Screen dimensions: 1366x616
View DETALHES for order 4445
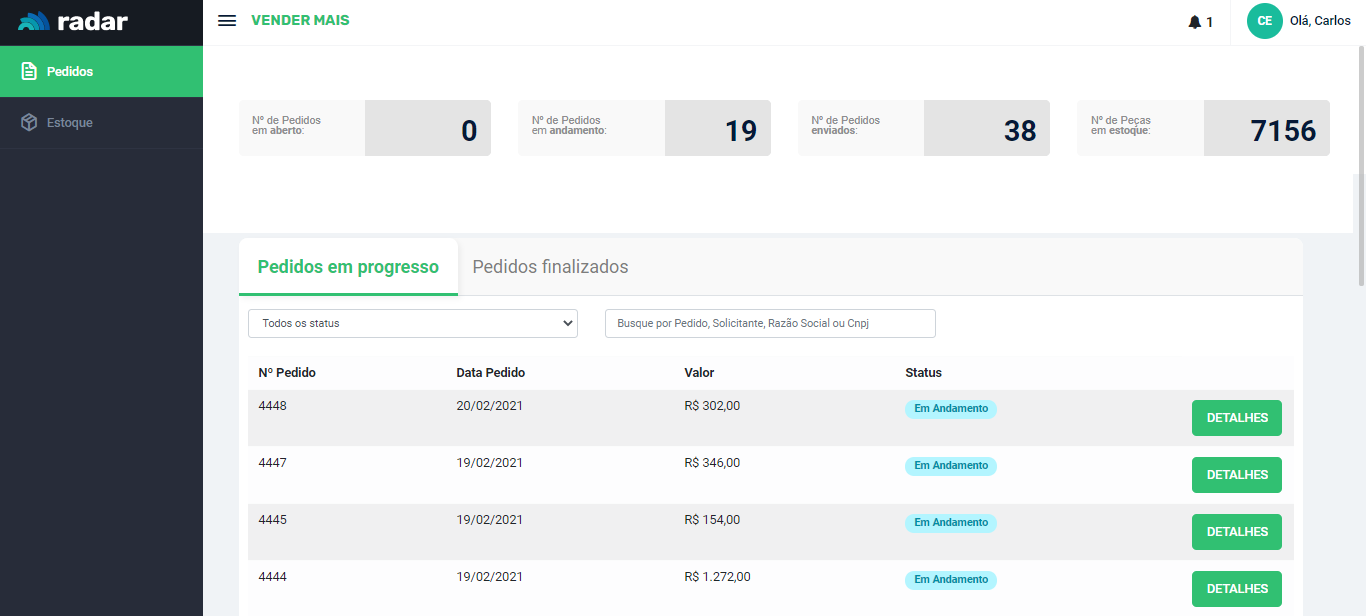click(1236, 532)
